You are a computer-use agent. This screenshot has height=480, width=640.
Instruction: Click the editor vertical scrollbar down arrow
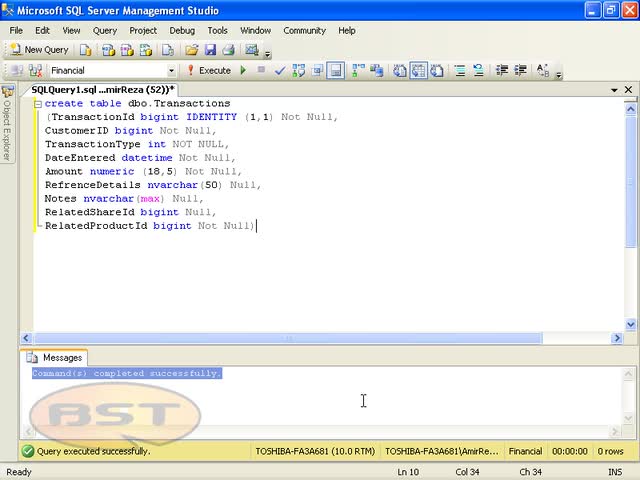click(631, 324)
